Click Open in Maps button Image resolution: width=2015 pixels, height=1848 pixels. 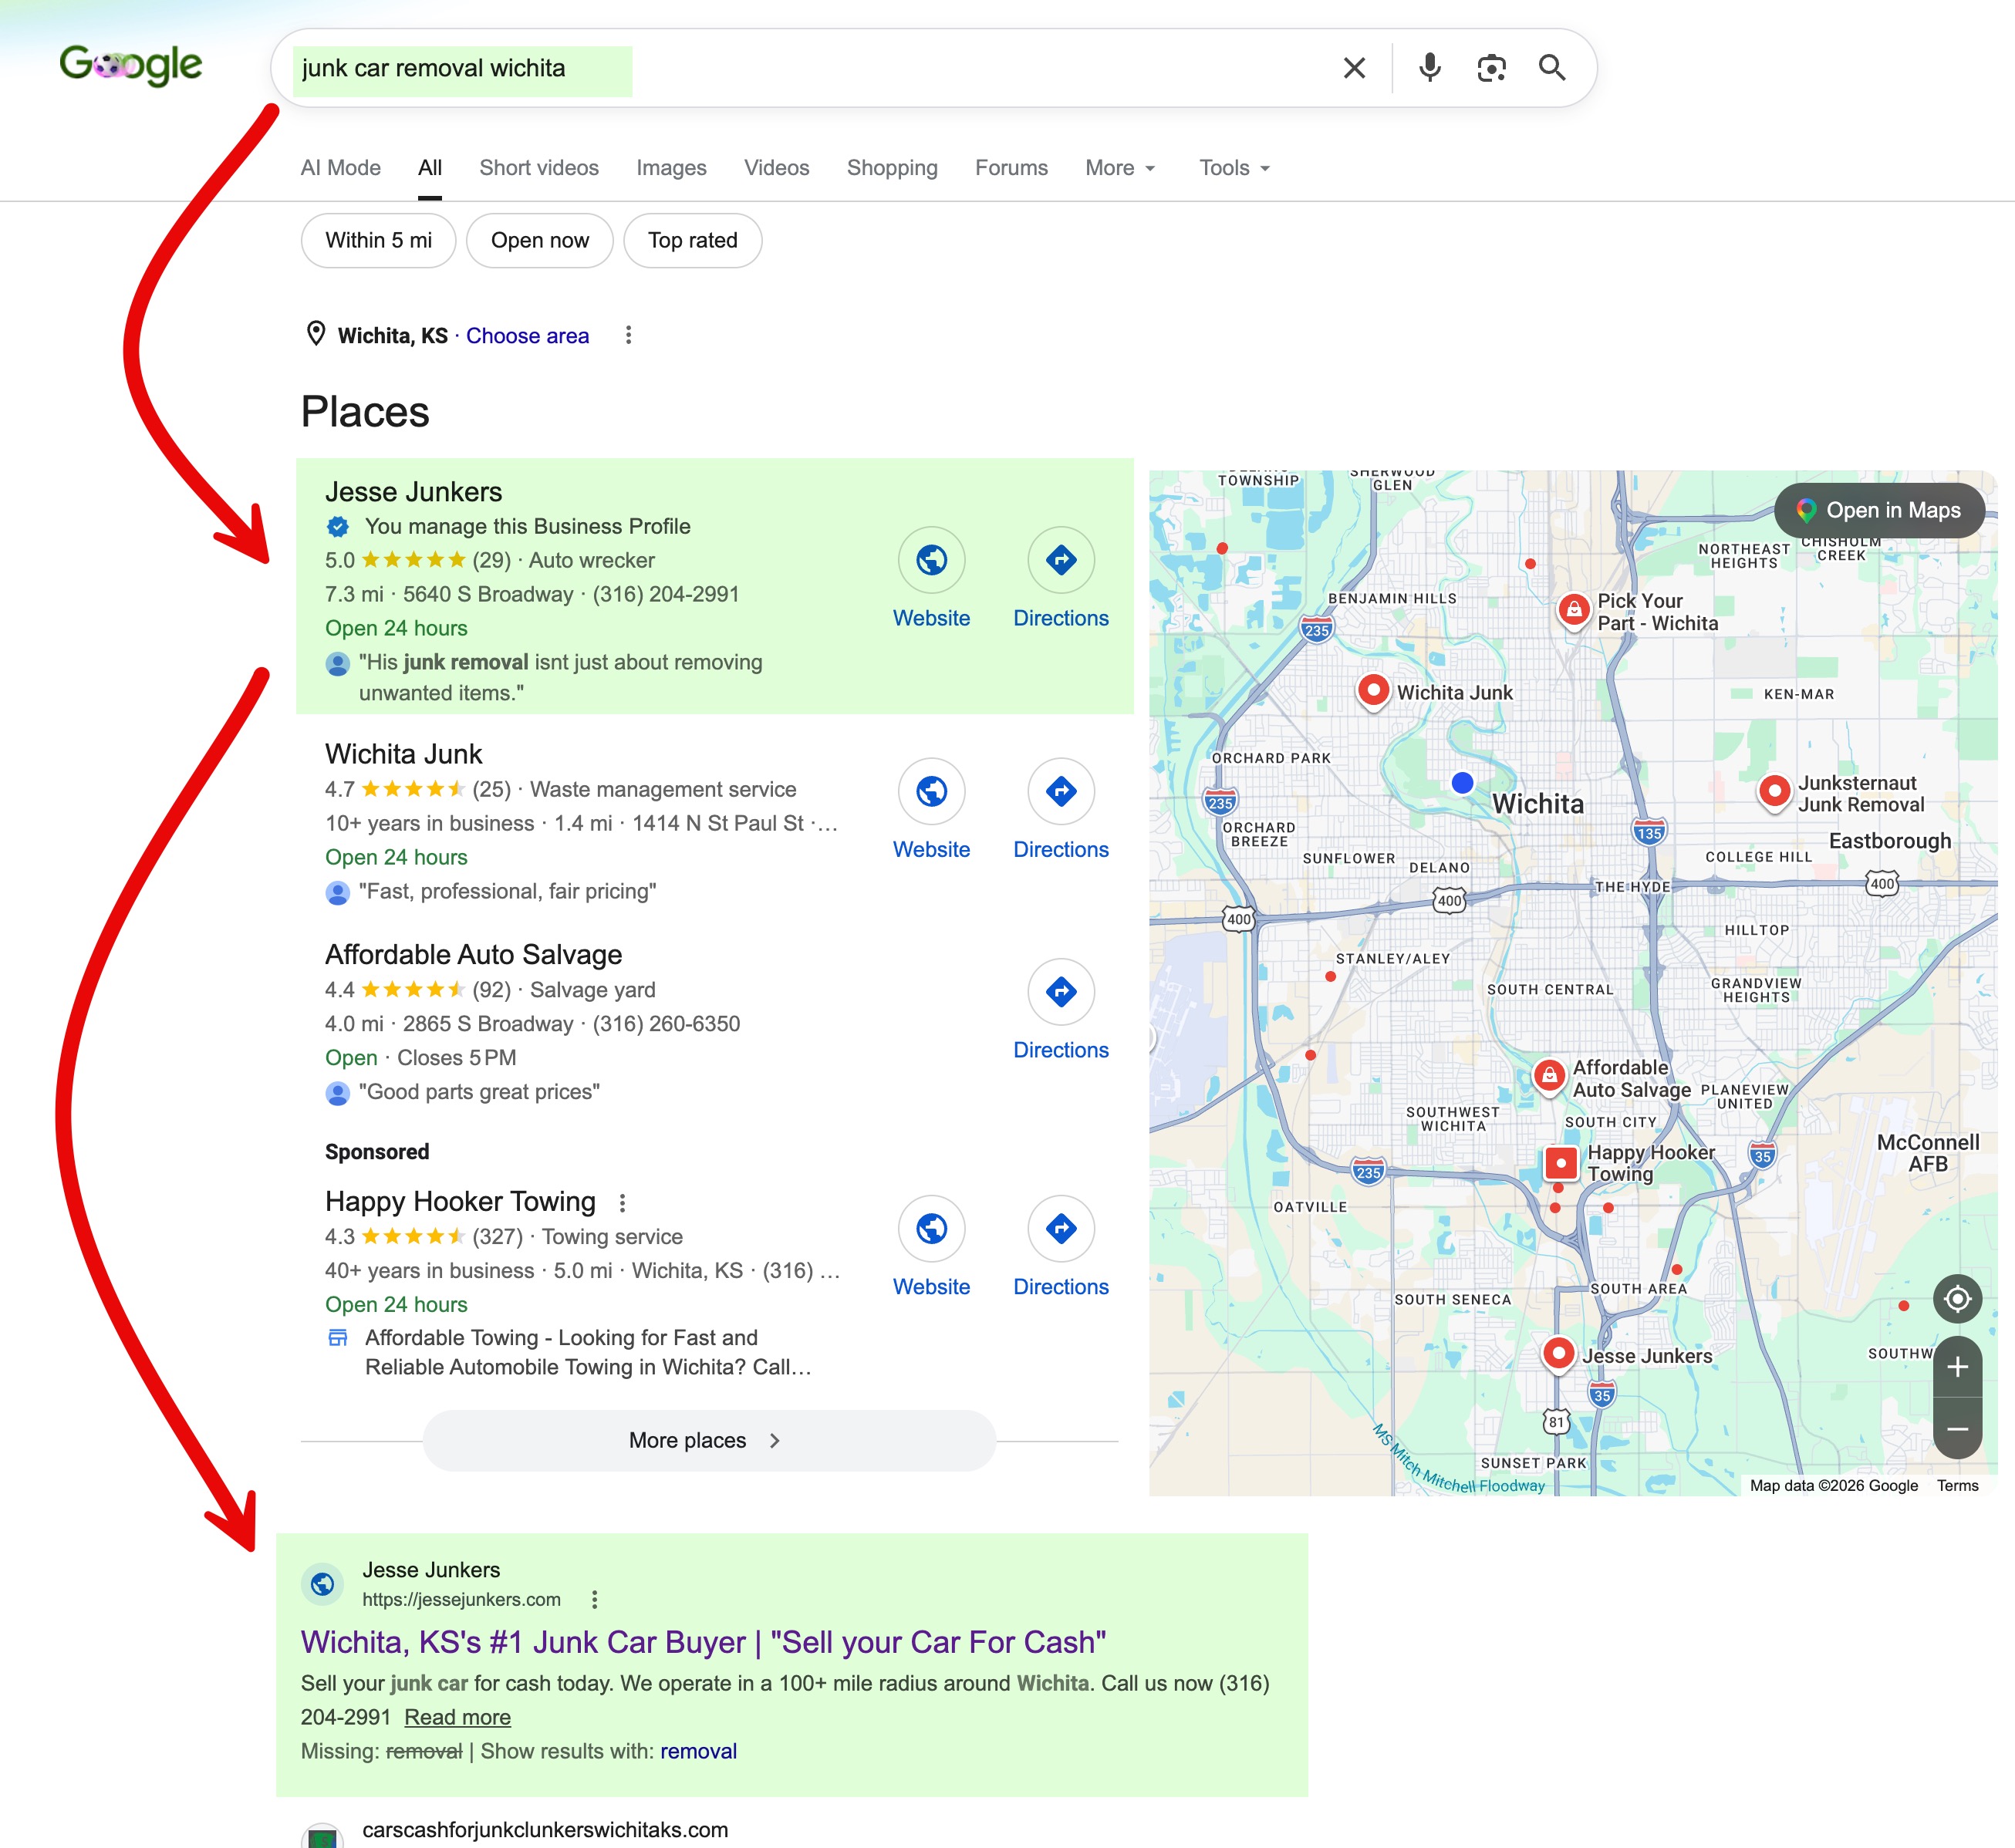coord(1879,510)
